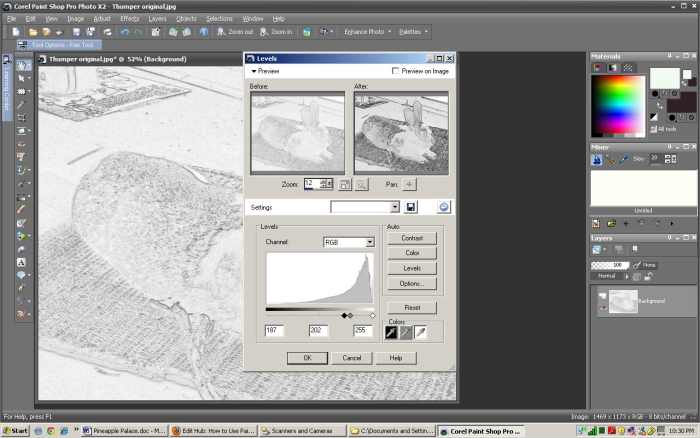Enable the Preview on Image checkbox
The width and height of the screenshot is (700, 438).
click(395, 71)
